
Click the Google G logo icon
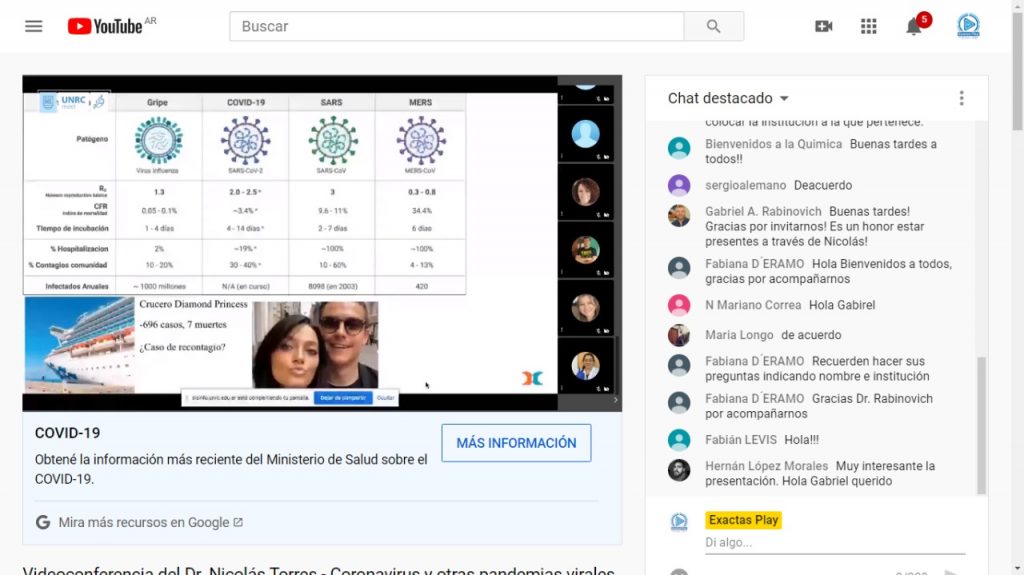43,522
